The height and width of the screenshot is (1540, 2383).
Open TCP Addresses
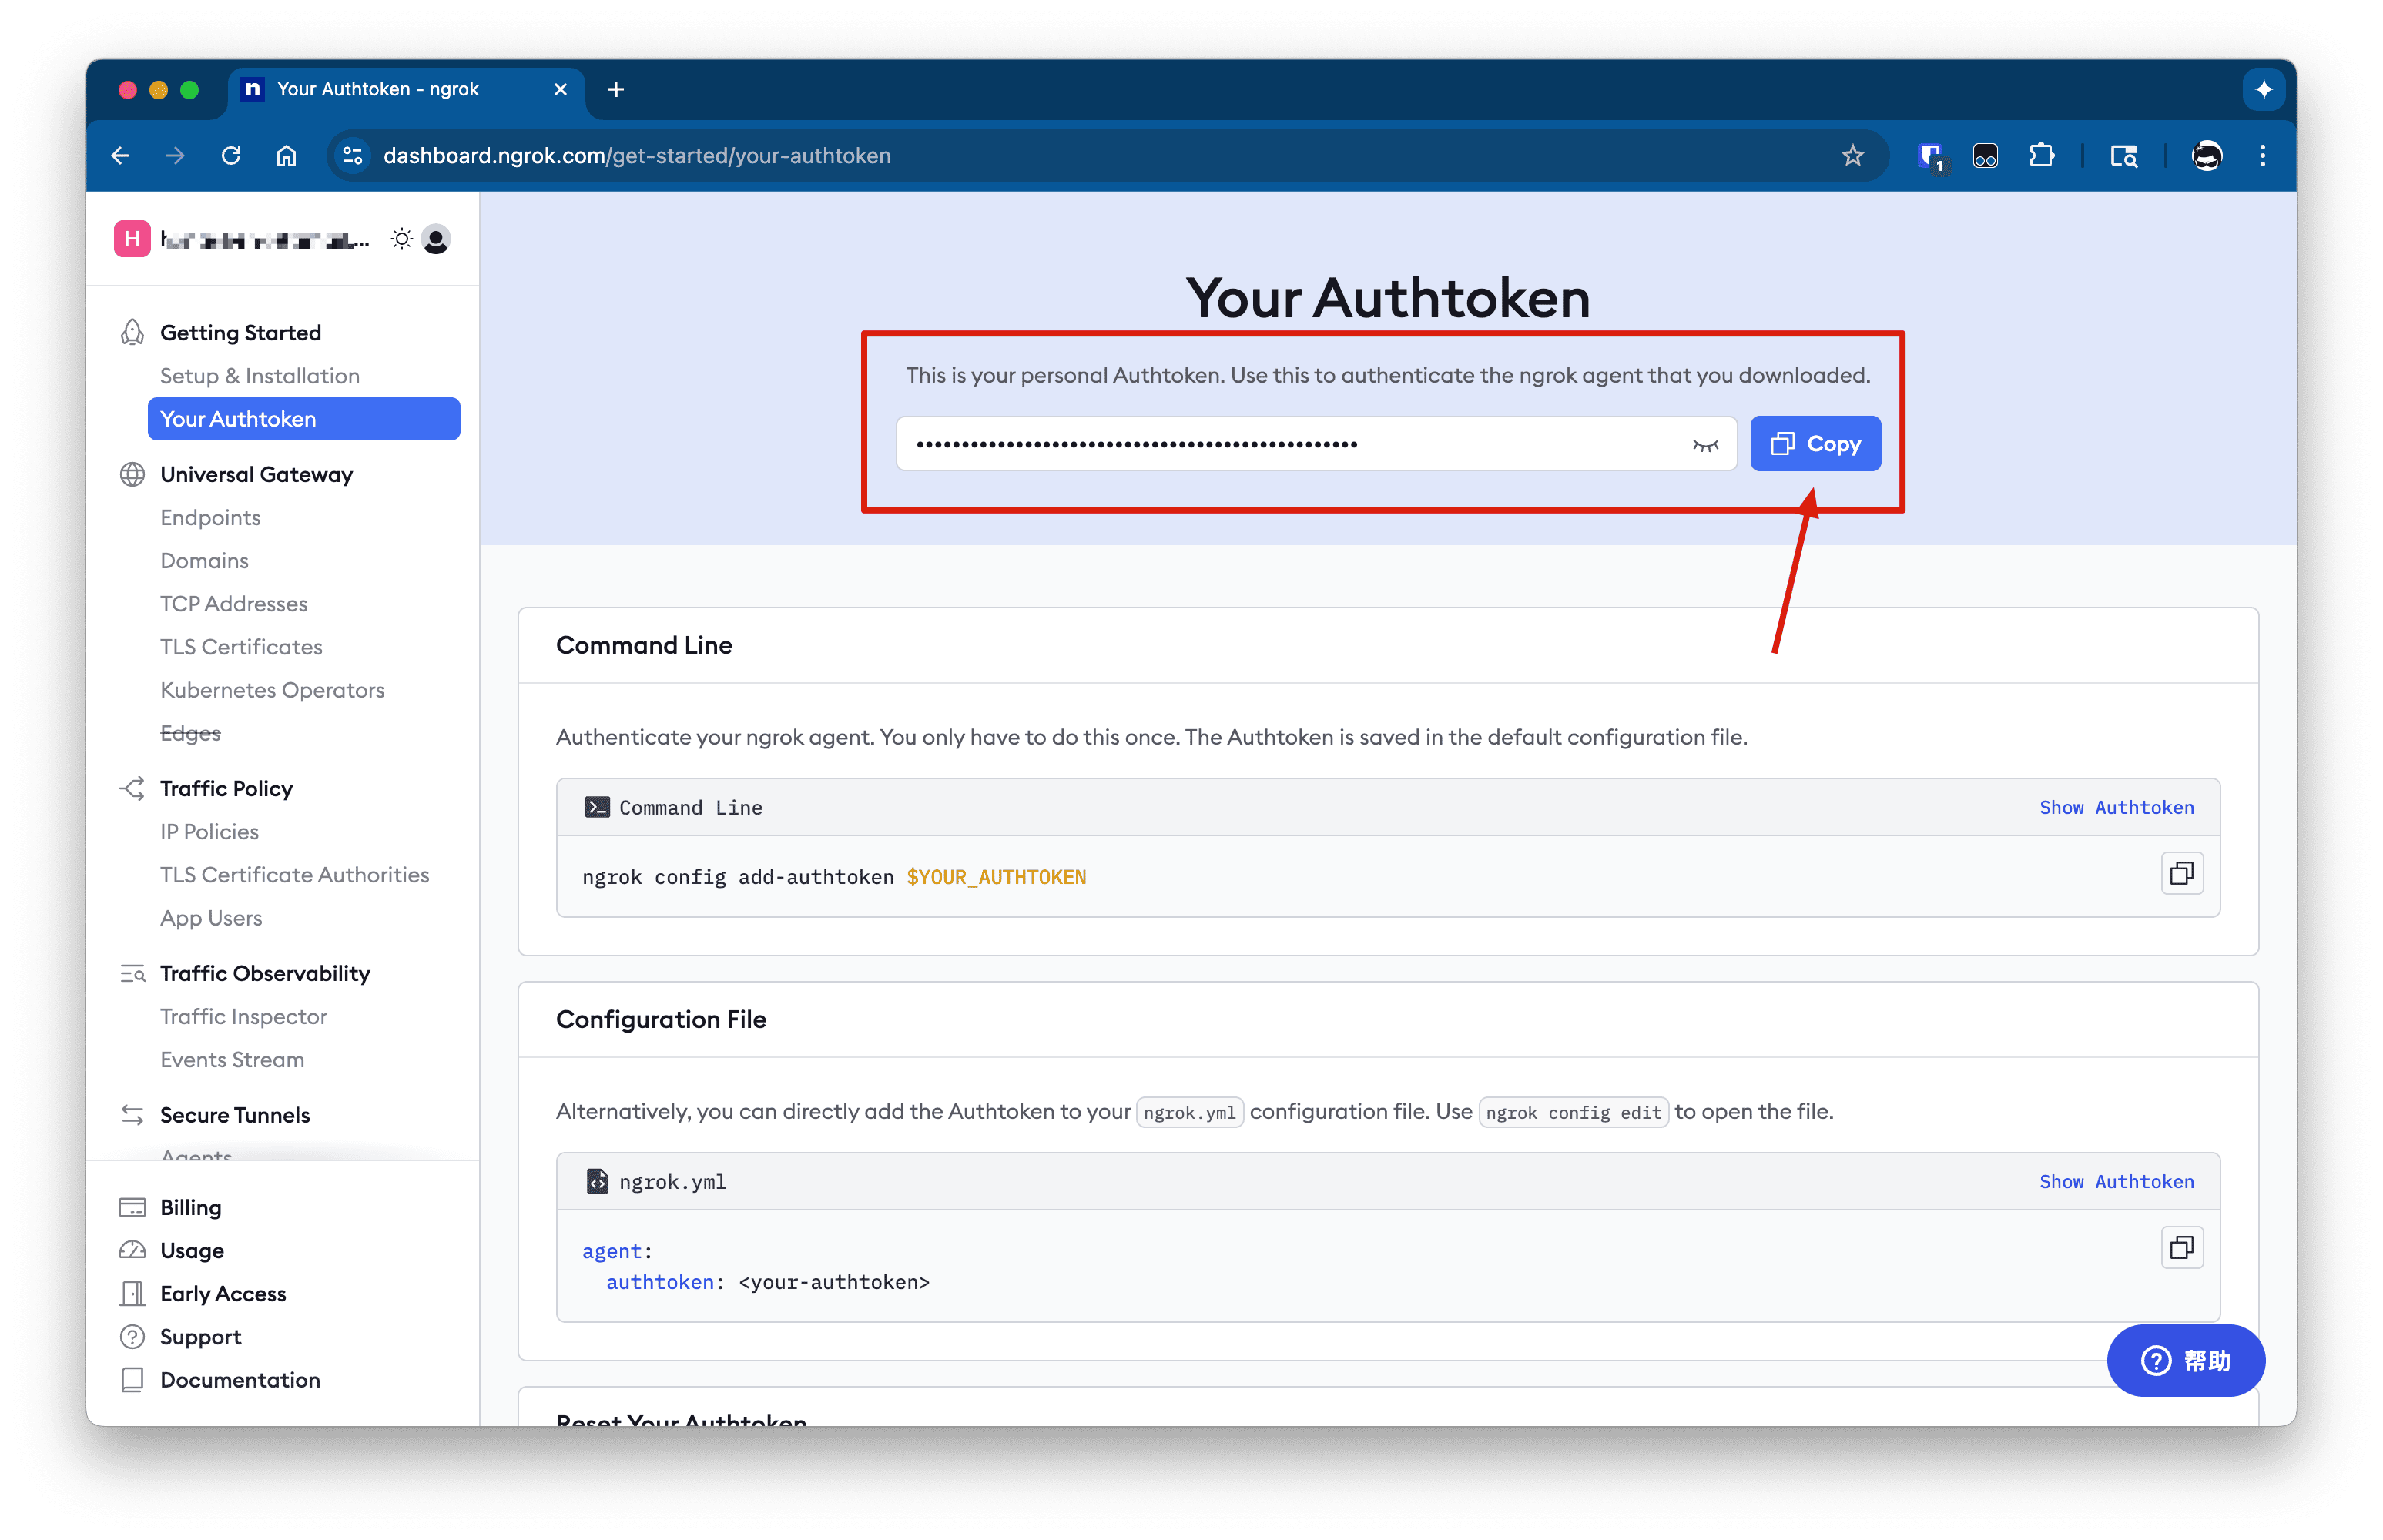click(x=234, y=604)
